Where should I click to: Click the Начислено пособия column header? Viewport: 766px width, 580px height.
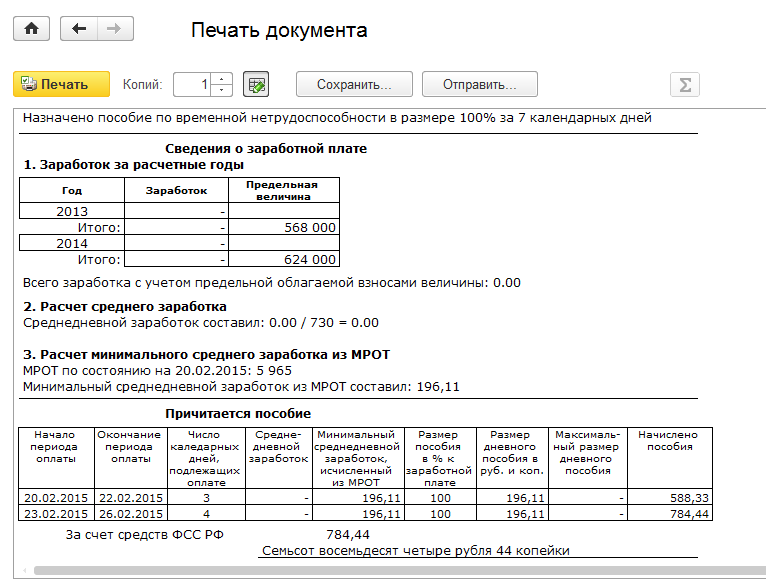[x=664, y=441]
